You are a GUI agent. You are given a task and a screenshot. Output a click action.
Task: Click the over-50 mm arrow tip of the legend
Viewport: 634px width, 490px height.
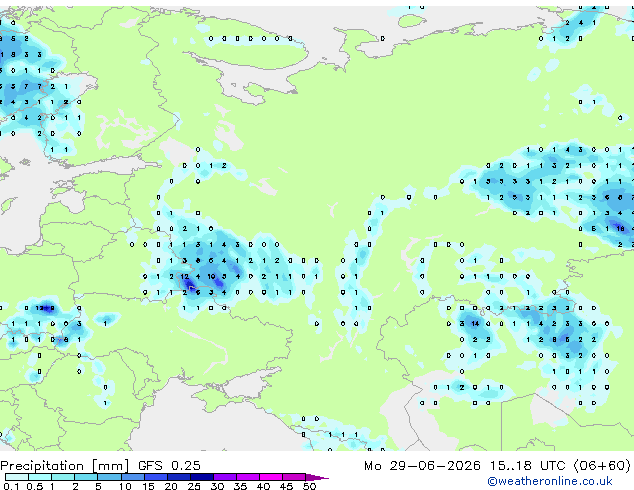coord(317,477)
